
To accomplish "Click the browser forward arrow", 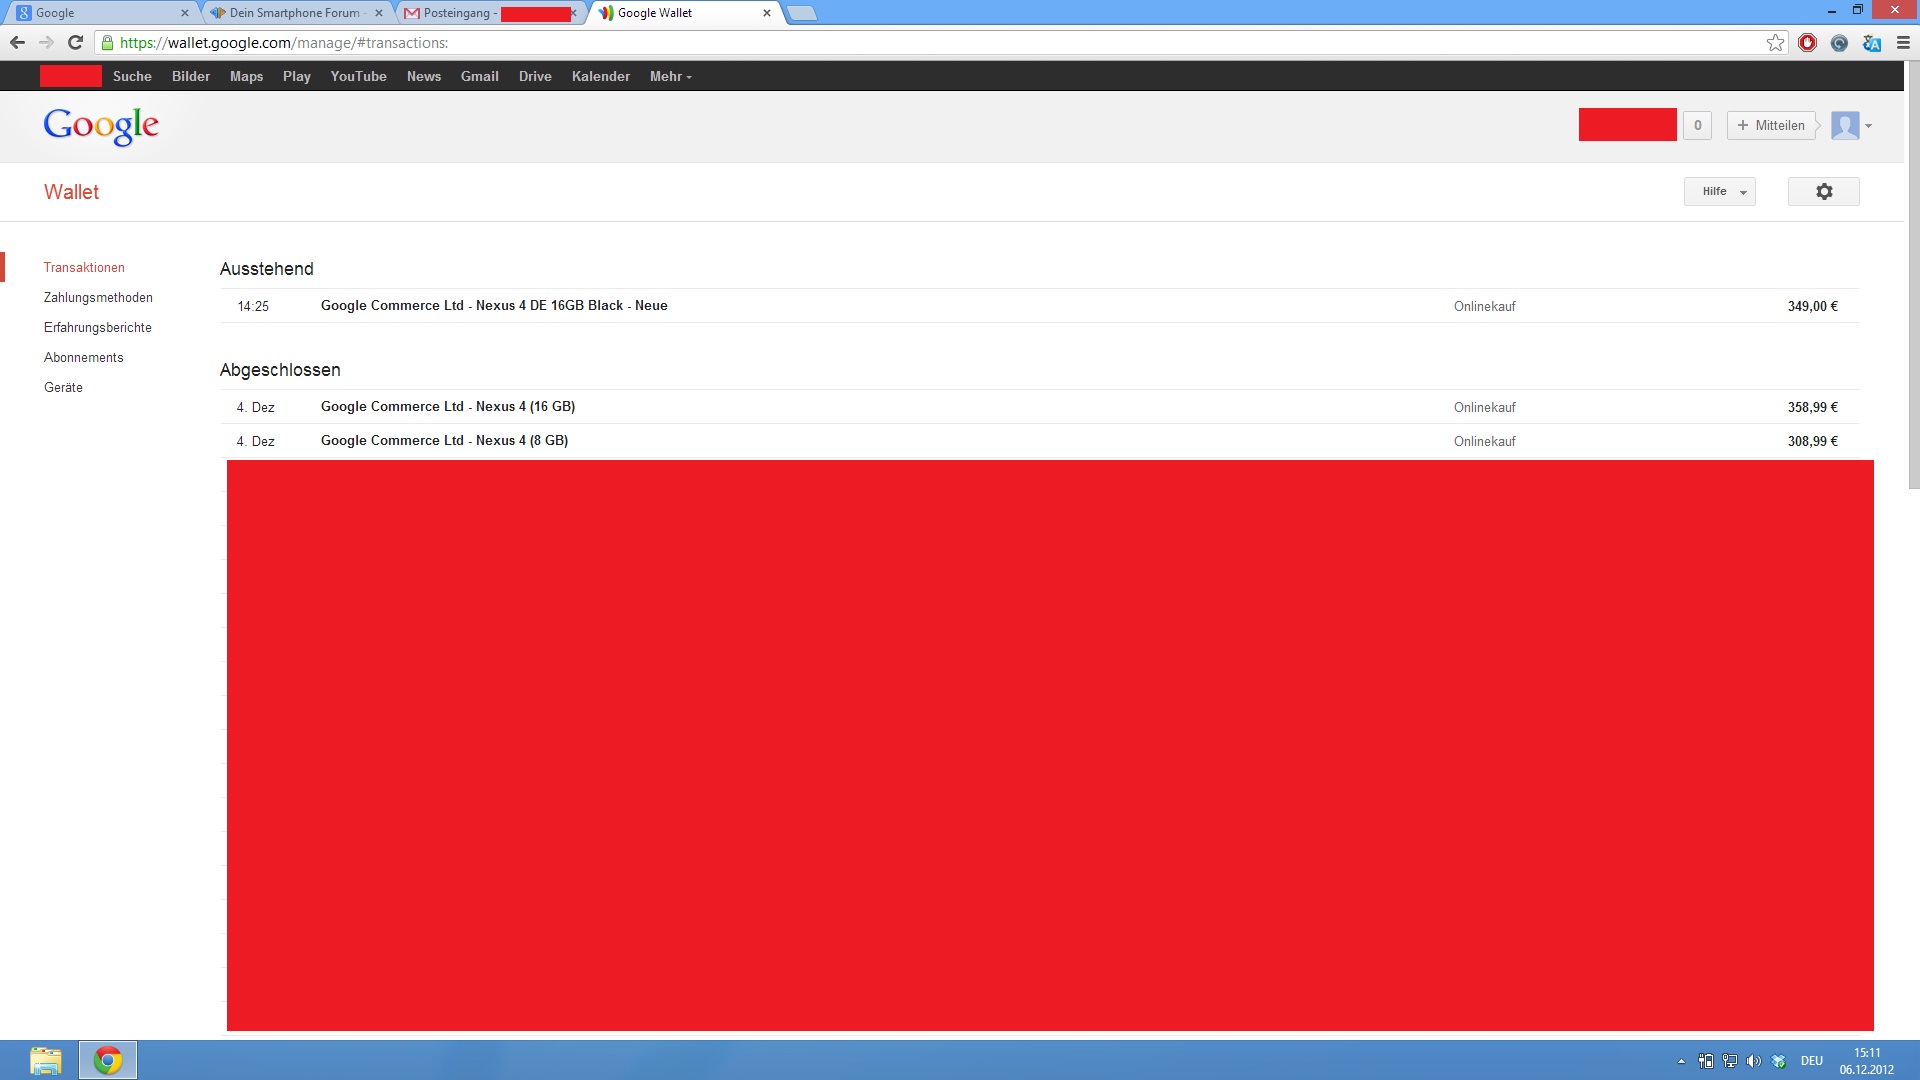I will [x=46, y=42].
